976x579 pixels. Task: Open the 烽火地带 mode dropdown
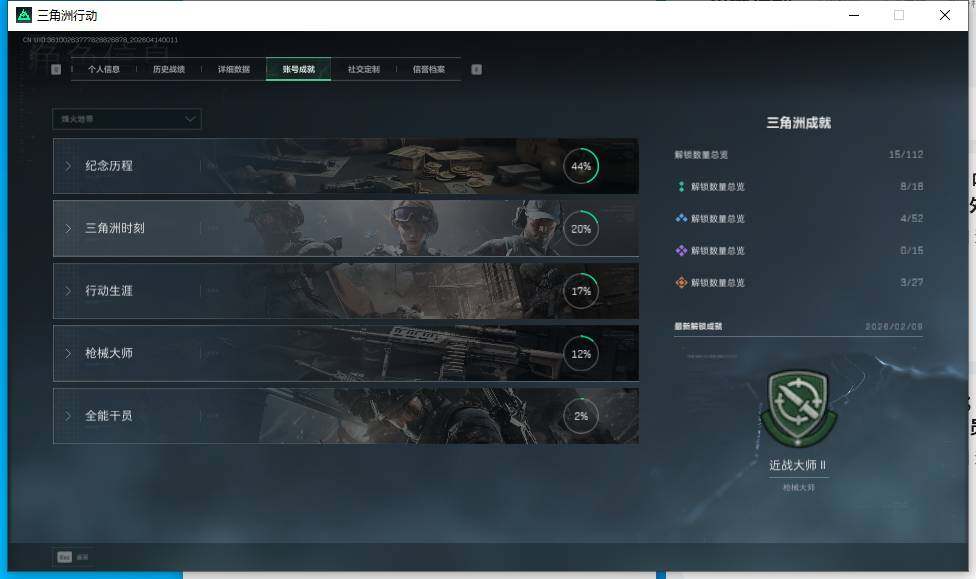pyautogui.click(x=127, y=119)
